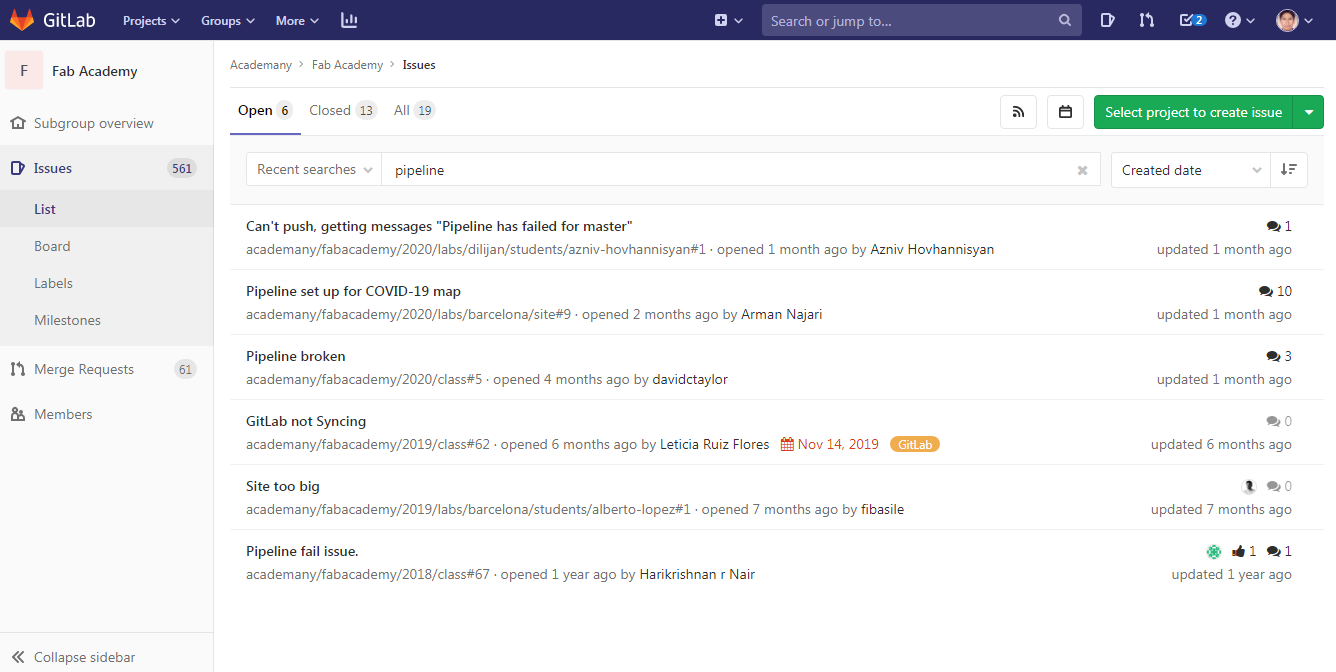Open the group activity analytics chart icon
This screenshot has width=1336, height=672.
tap(349, 20)
